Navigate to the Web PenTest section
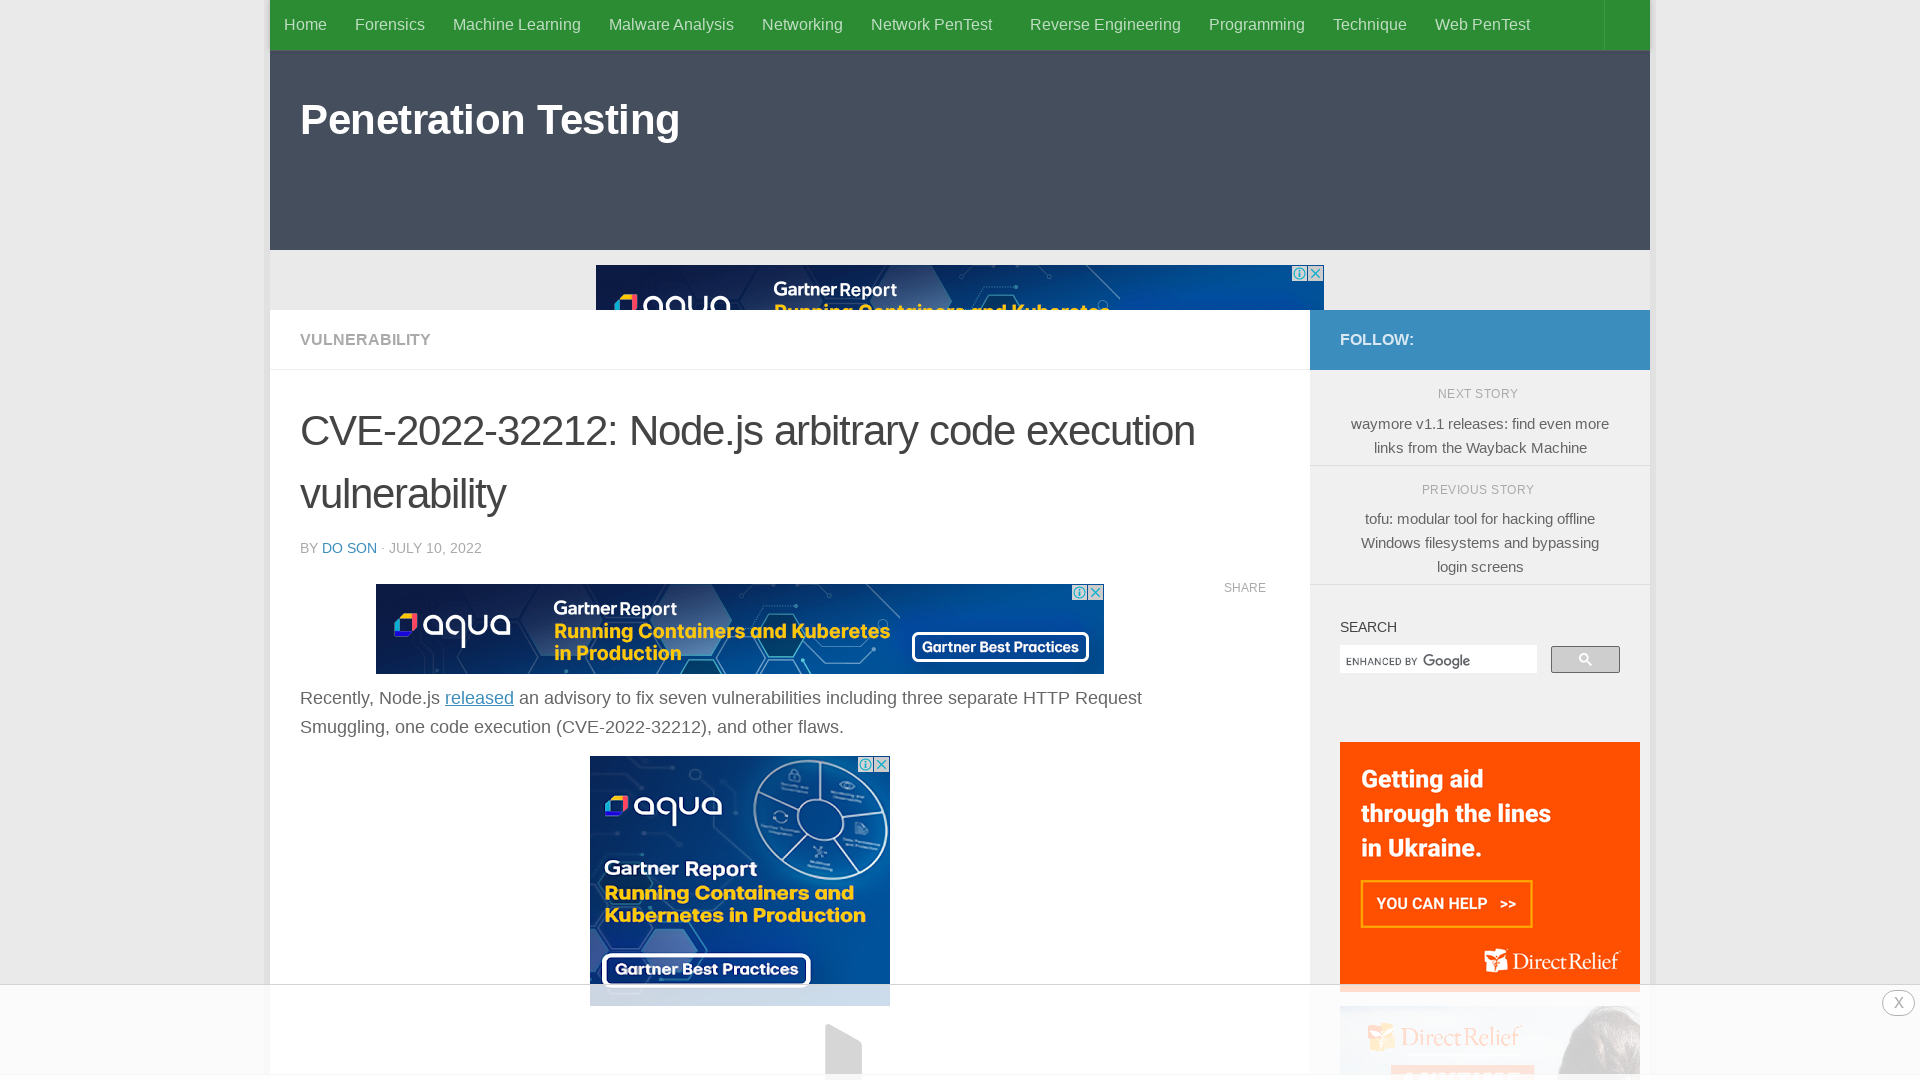1920x1080 pixels. tap(1482, 25)
